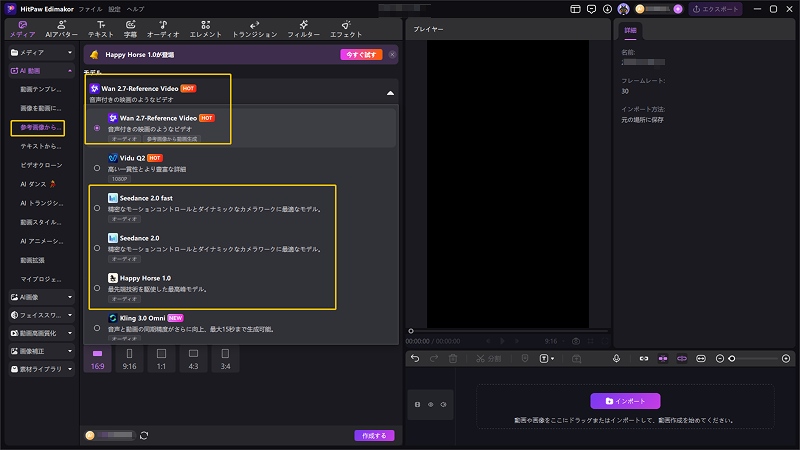Close the Happy Horse 1.0 banner

click(x=392, y=55)
